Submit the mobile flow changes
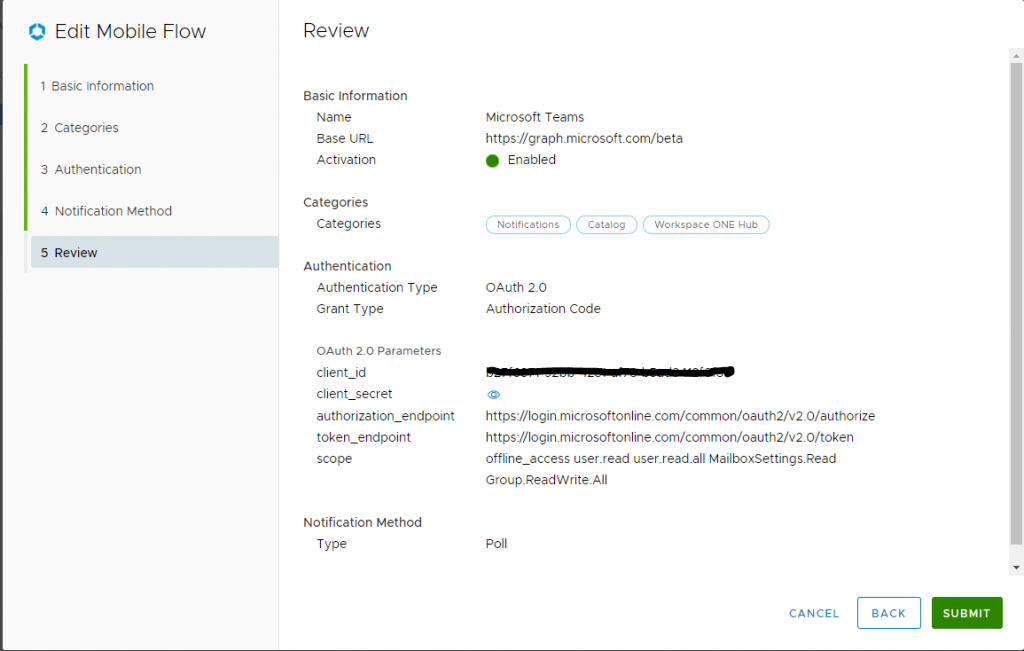 (967, 613)
